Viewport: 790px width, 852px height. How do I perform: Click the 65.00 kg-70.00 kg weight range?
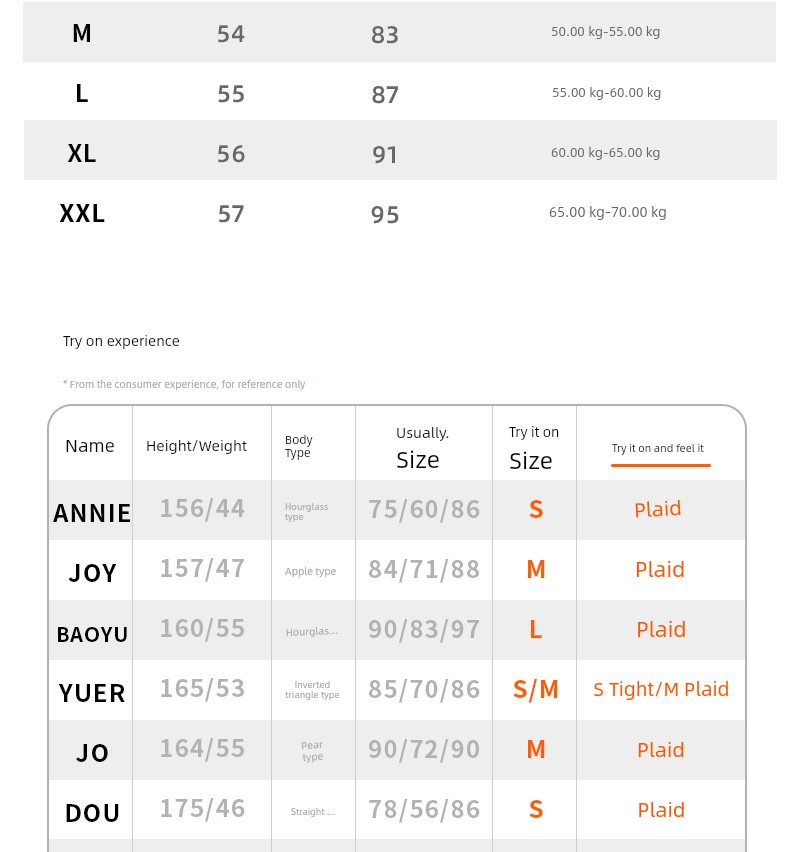[x=607, y=212]
